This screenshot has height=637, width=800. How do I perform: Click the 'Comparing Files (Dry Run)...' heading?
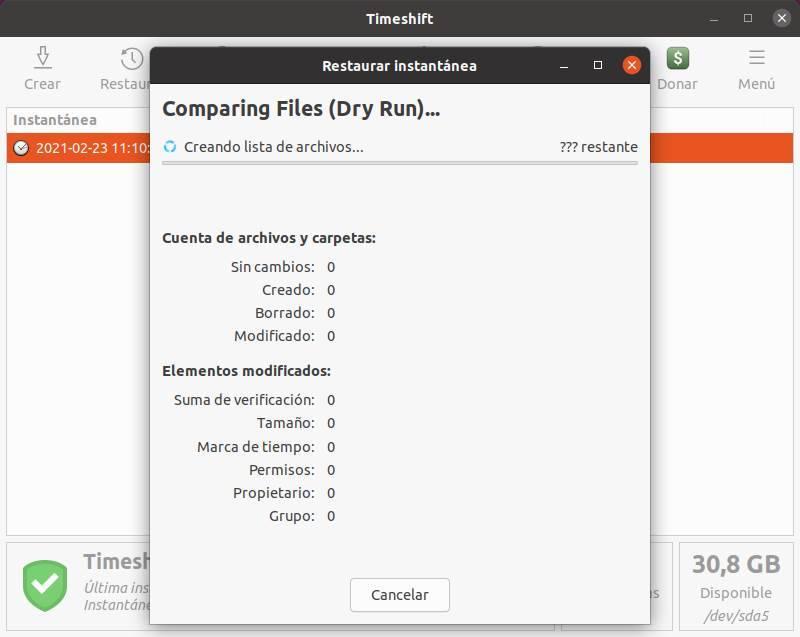(301, 109)
